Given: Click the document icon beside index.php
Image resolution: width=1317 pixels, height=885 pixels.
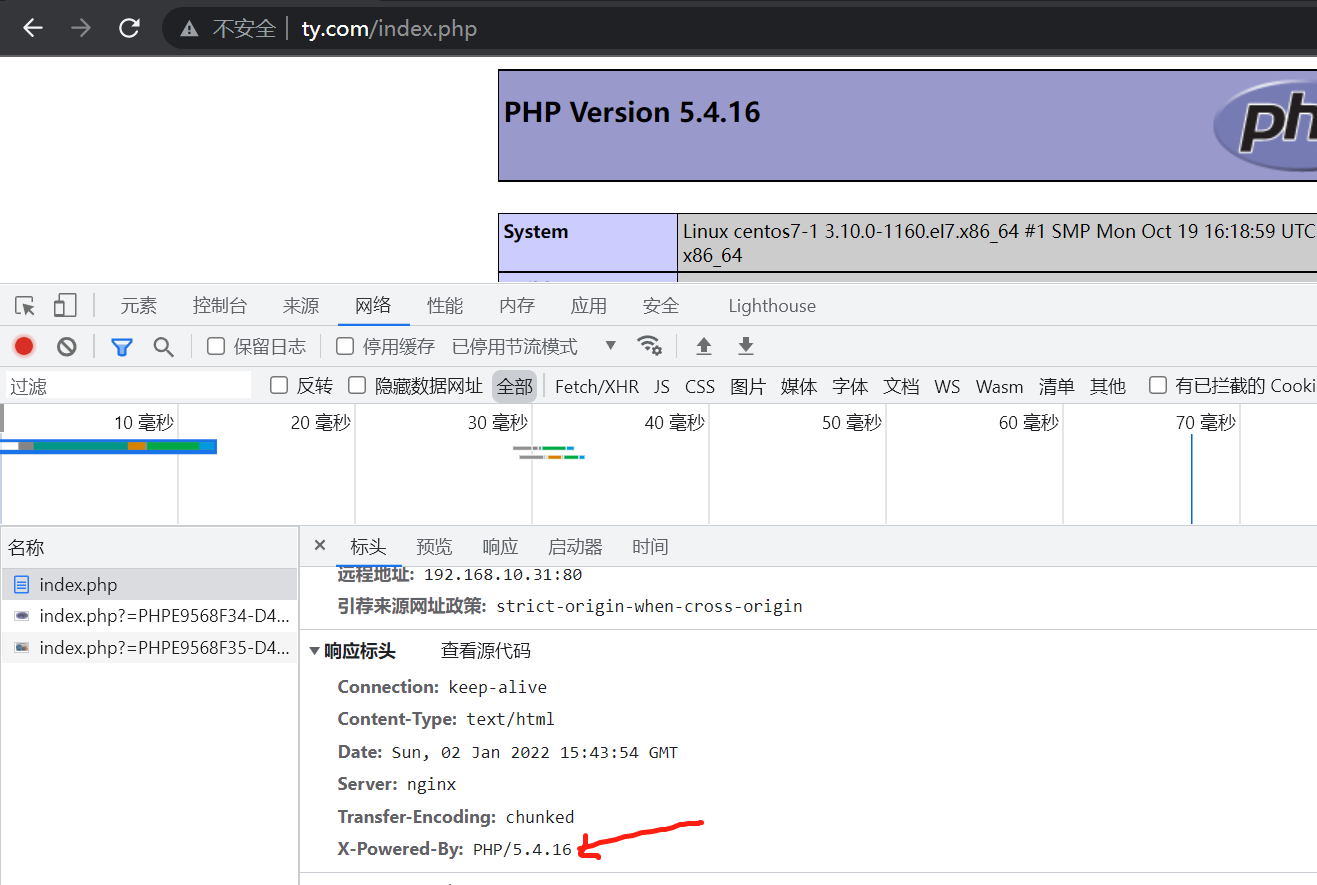Looking at the screenshot, I should coord(21,585).
